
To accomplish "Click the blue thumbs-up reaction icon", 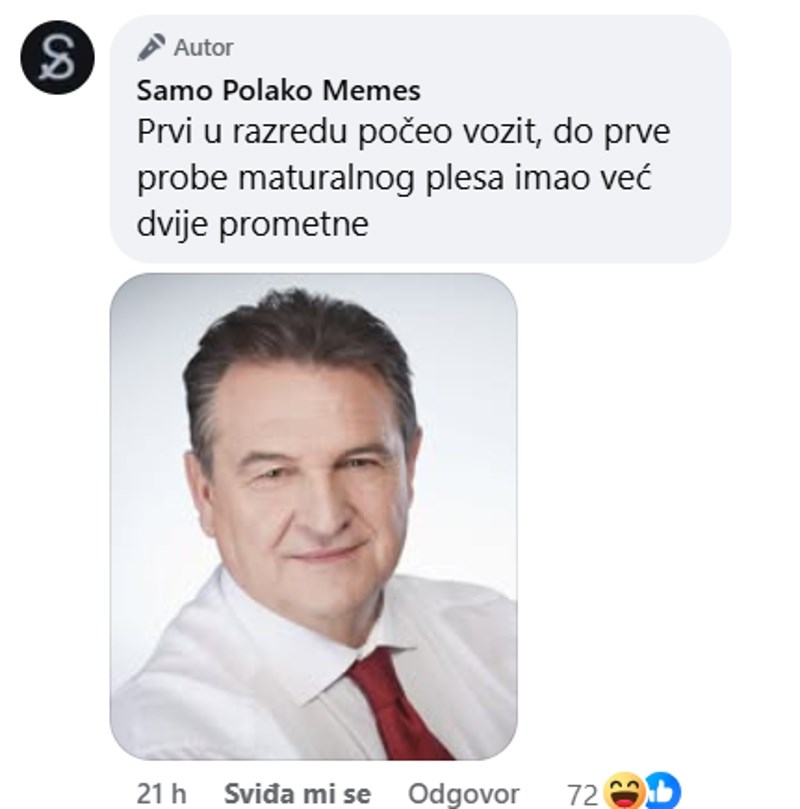I will tap(664, 790).
